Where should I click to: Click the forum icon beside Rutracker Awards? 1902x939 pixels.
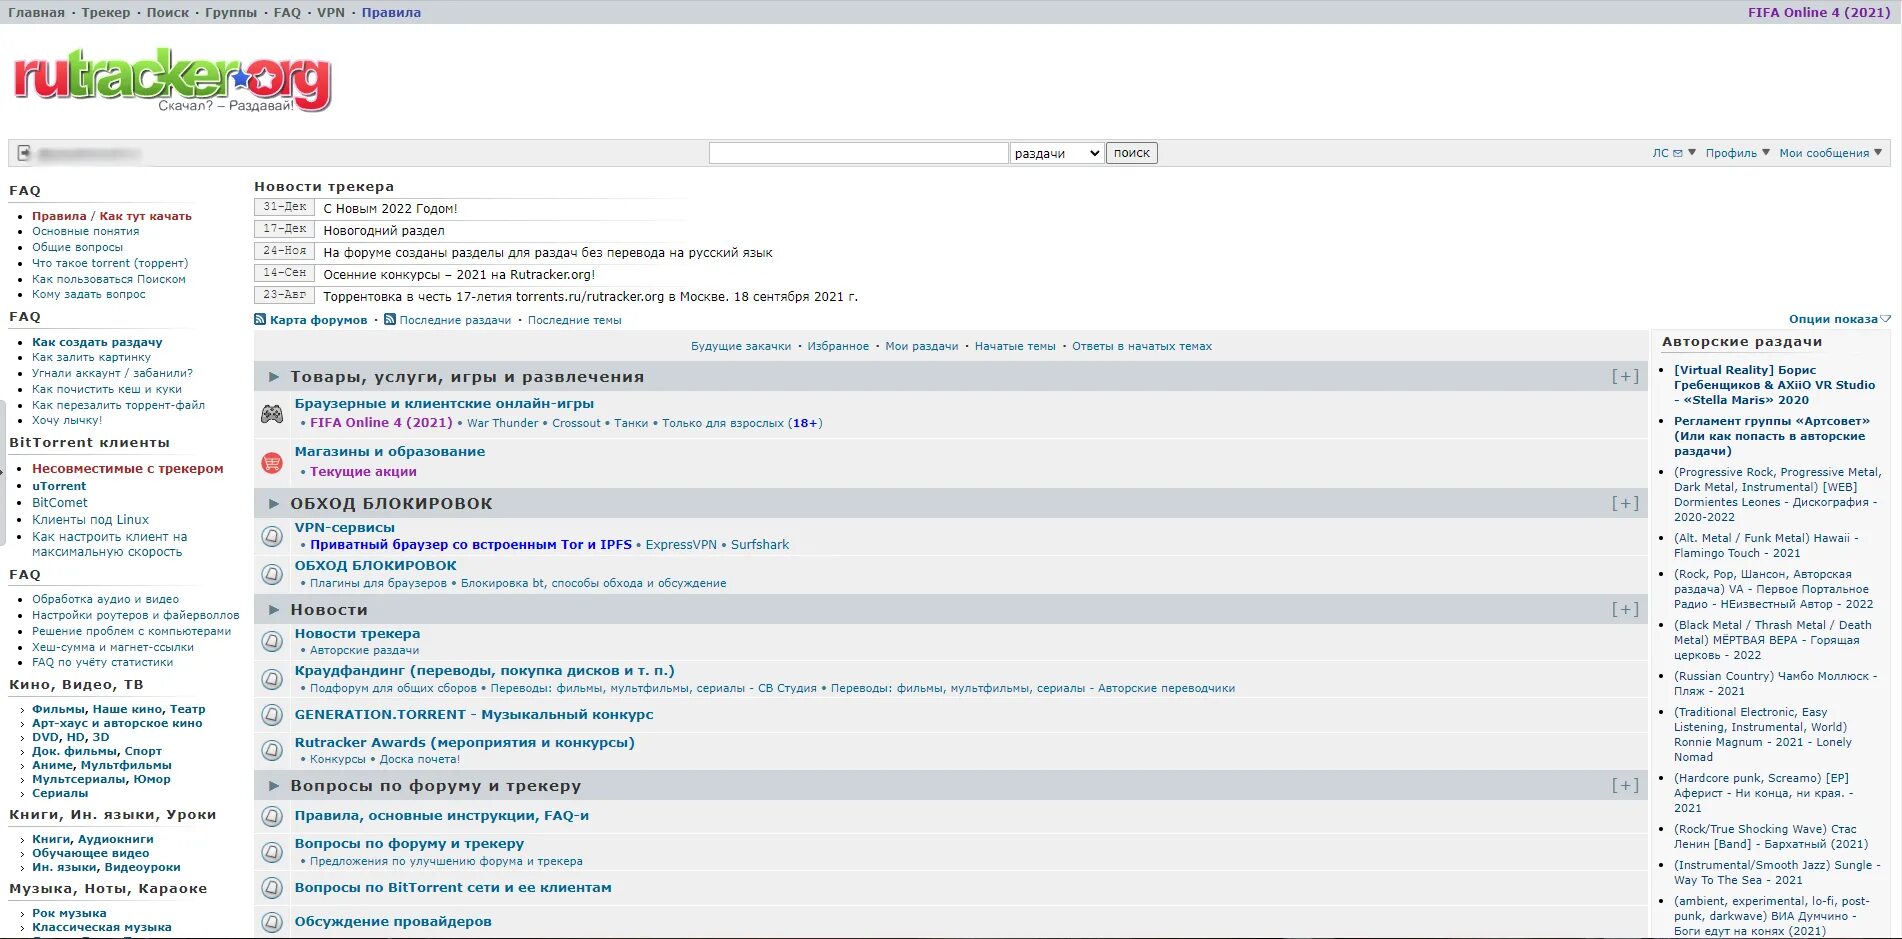[272, 750]
